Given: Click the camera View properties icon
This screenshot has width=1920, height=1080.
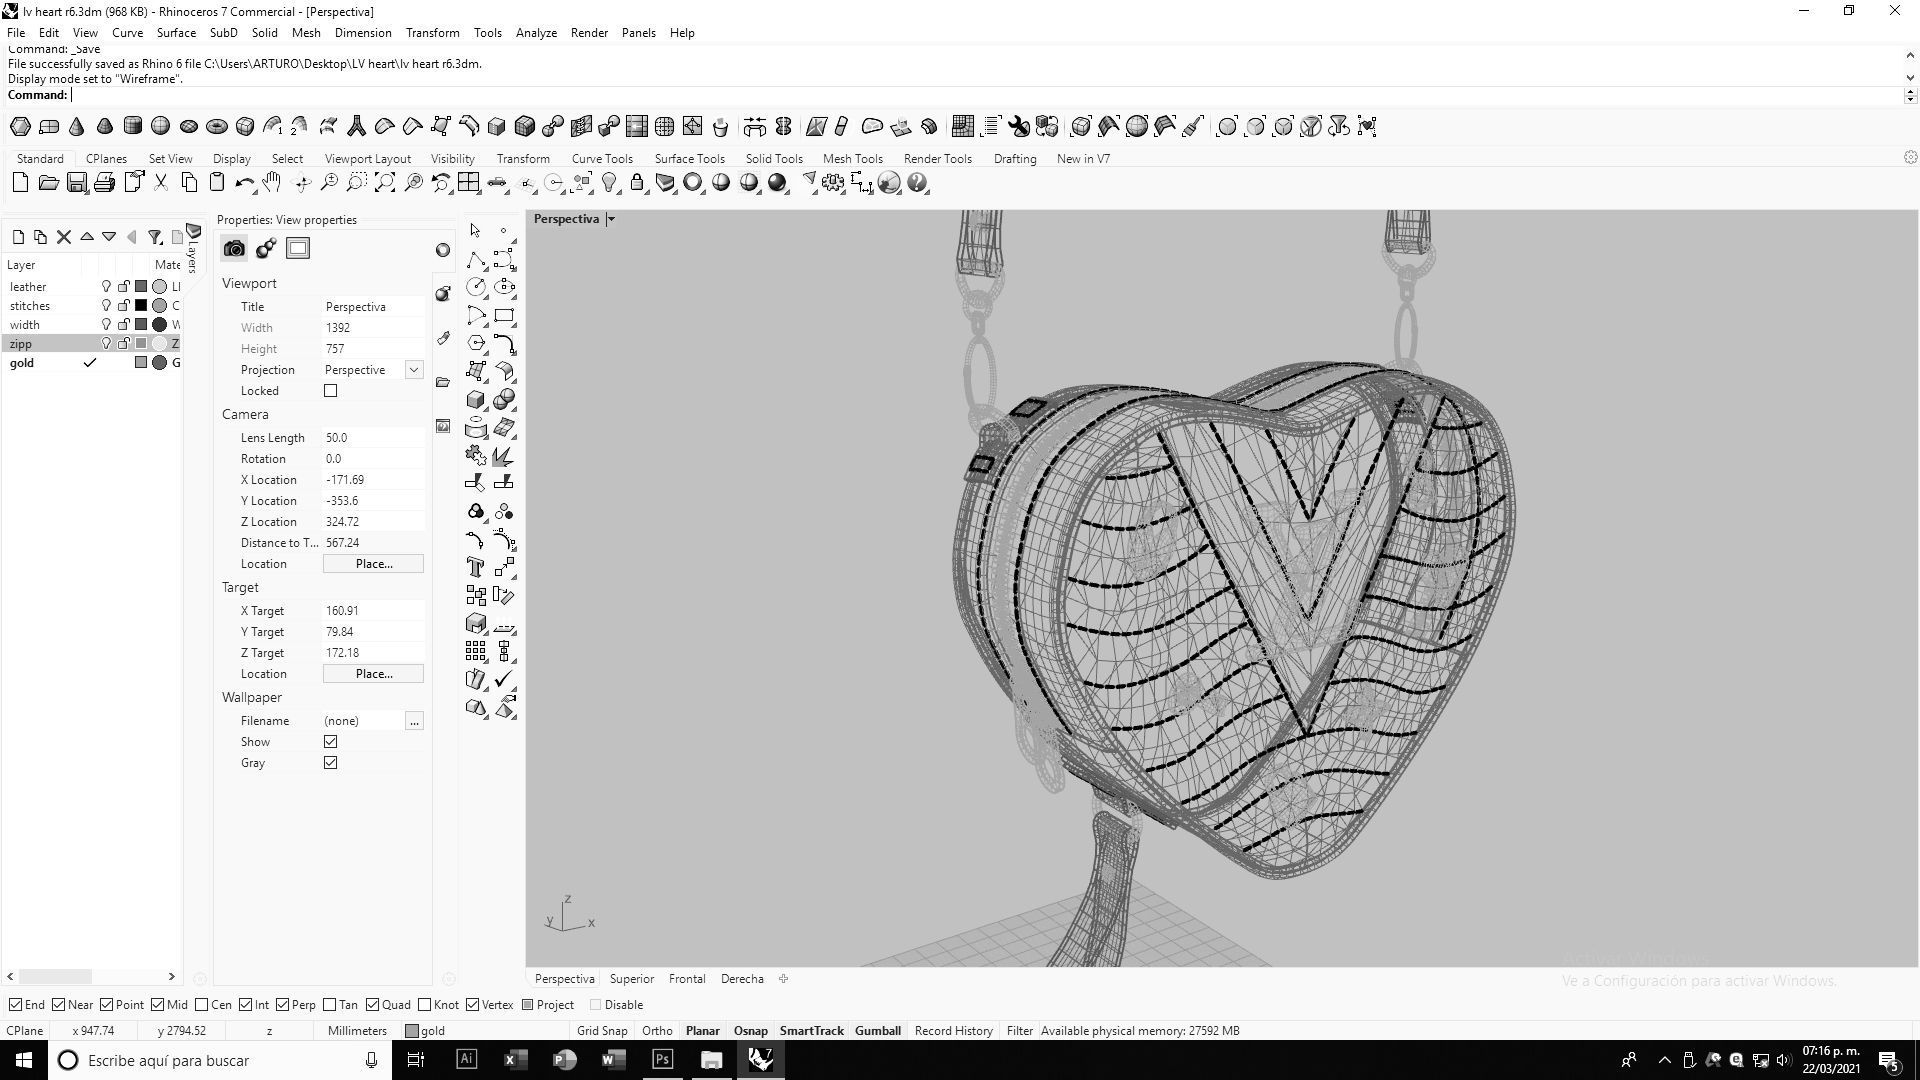Looking at the screenshot, I should coord(234,249).
